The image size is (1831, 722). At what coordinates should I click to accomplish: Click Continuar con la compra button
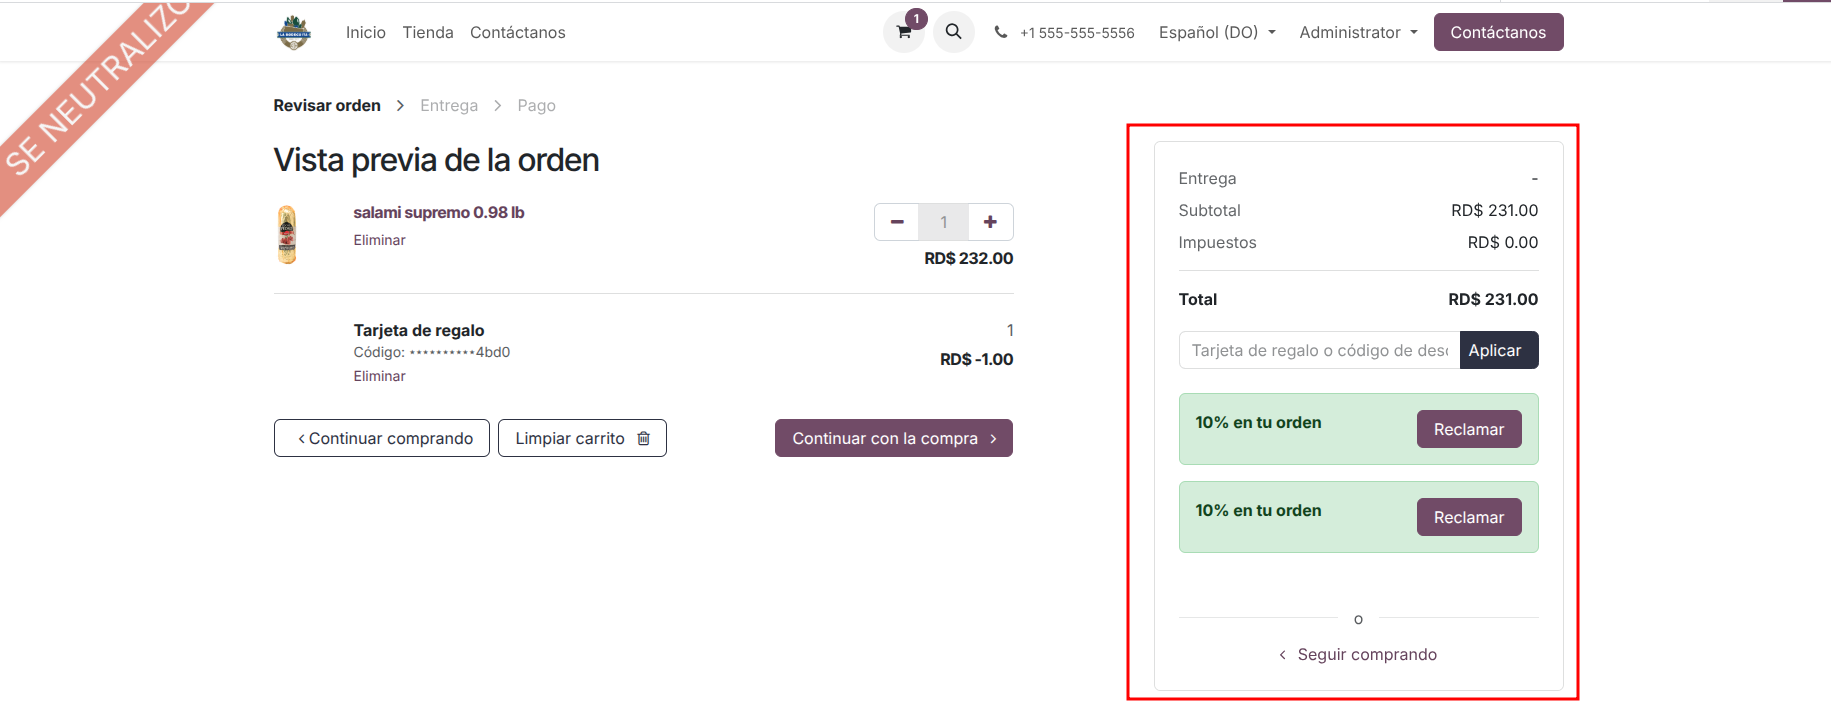tap(893, 438)
